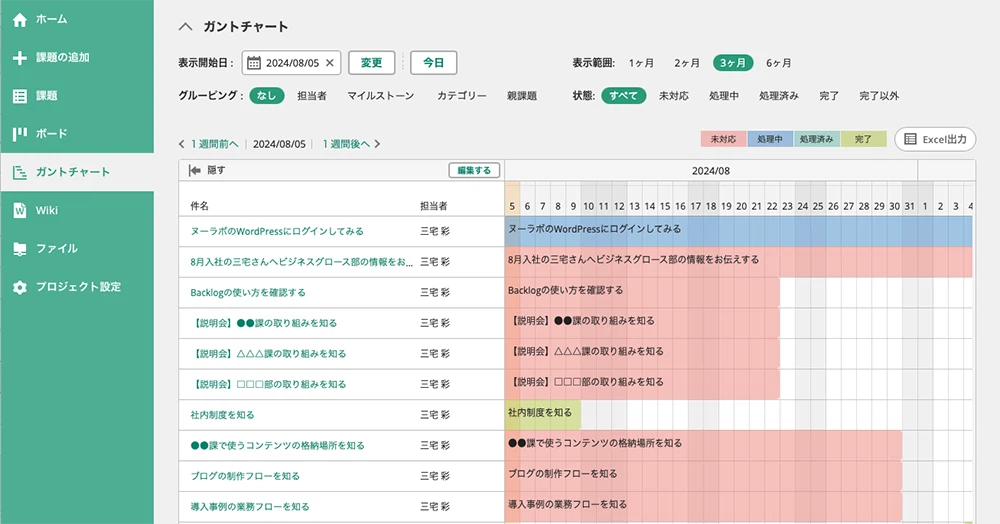Group issues by 担当者

(311, 96)
